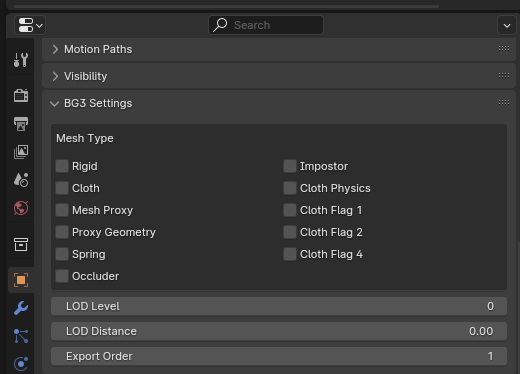This screenshot has height=374, width=520.
Task: Enable the Spring checkbox
Action: (x=62, y=254)
